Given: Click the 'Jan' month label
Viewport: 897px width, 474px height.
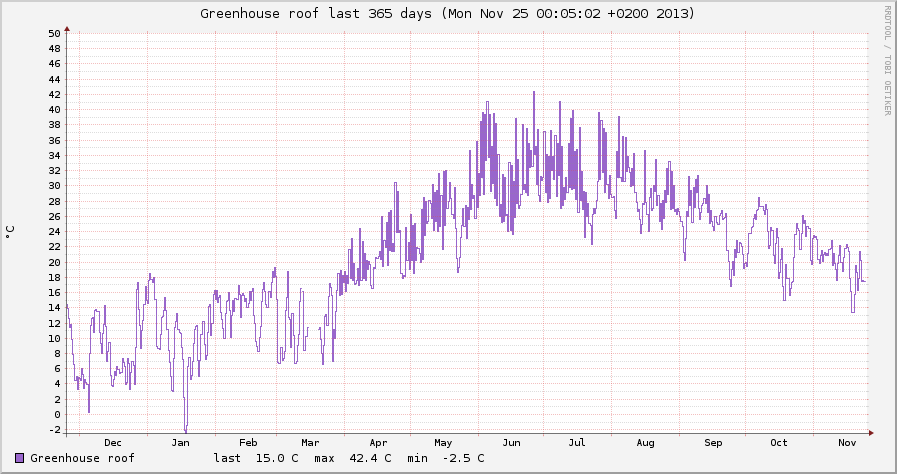Looking at the screenshot, I should tap(180, 443).
